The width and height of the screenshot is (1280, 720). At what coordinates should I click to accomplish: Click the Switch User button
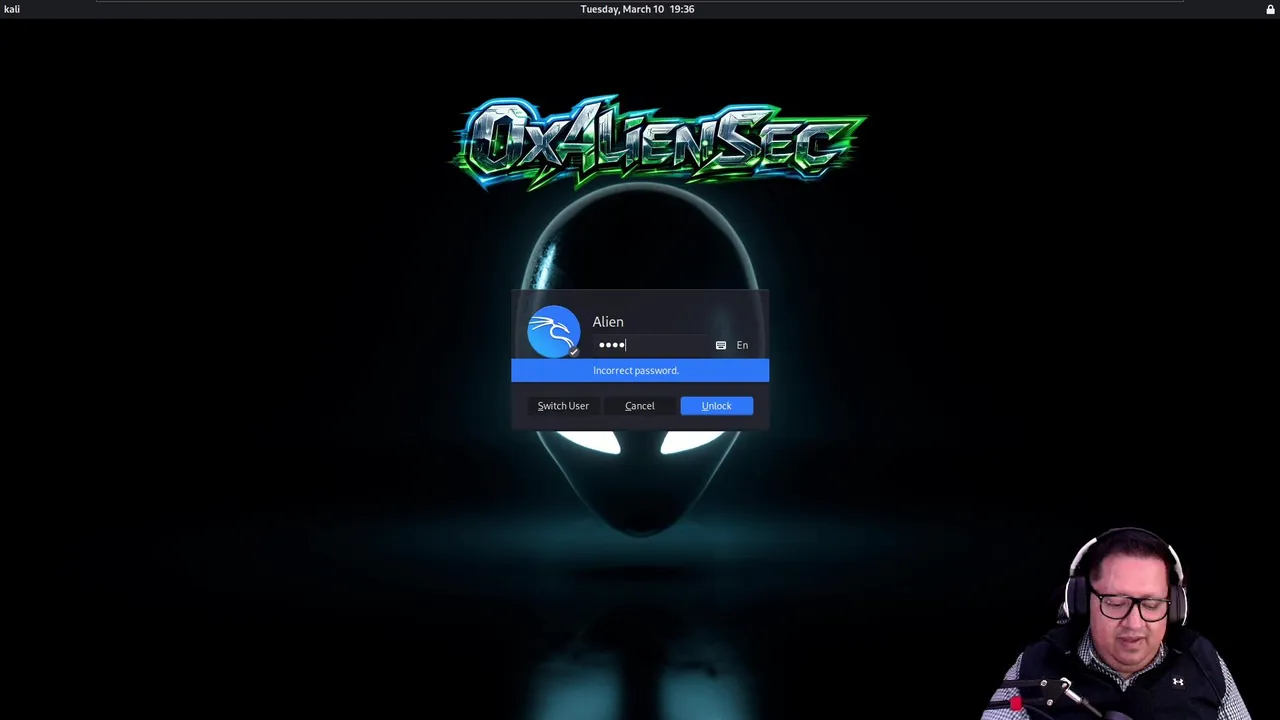tap(563, 406)
